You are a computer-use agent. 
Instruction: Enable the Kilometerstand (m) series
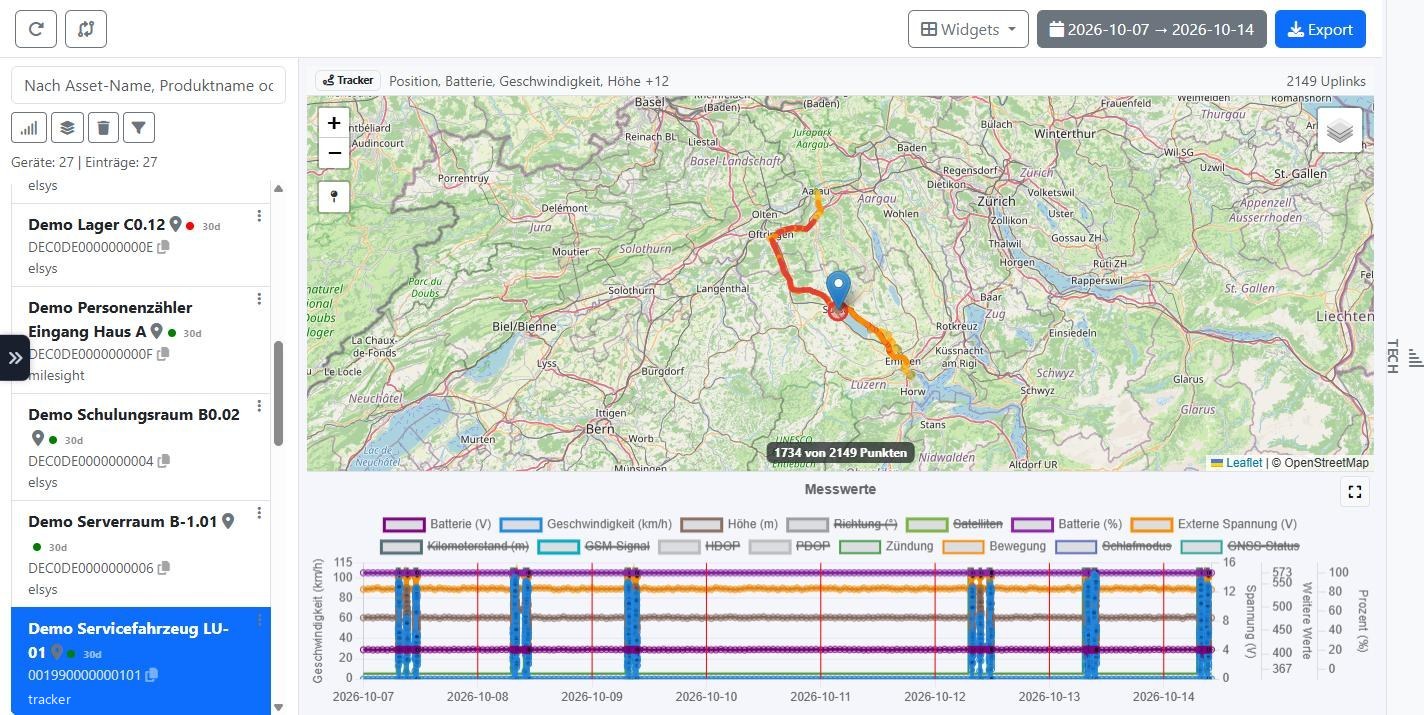tap(455, 546)
